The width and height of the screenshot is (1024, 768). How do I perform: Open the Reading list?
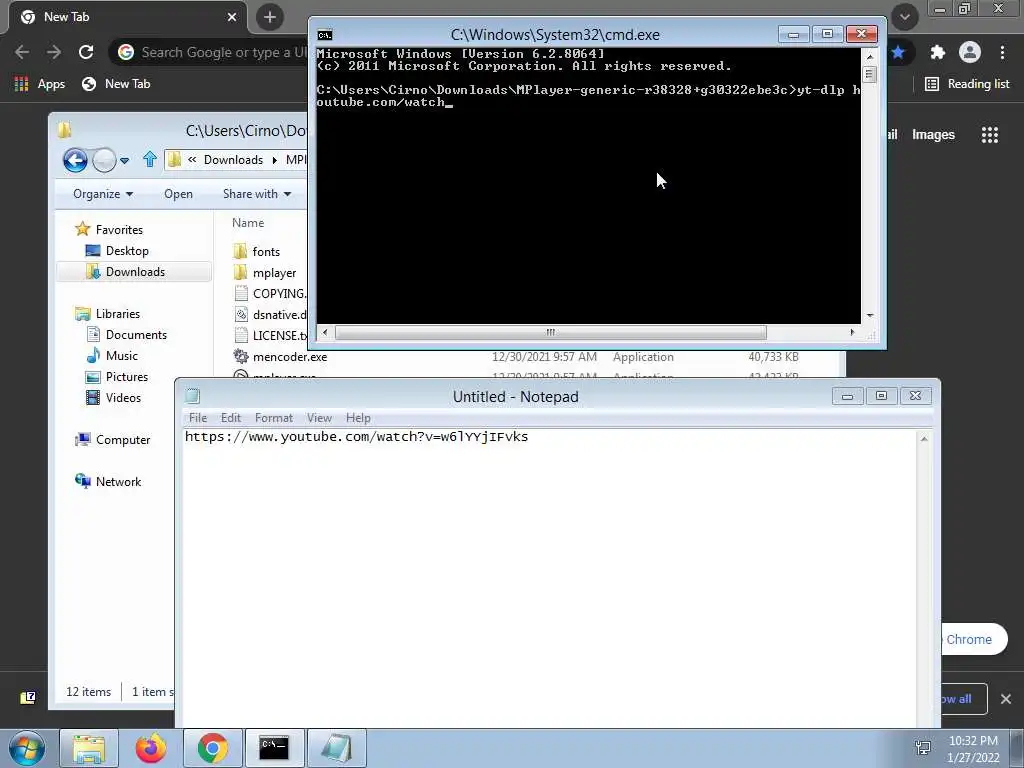(x=967, y=84)
